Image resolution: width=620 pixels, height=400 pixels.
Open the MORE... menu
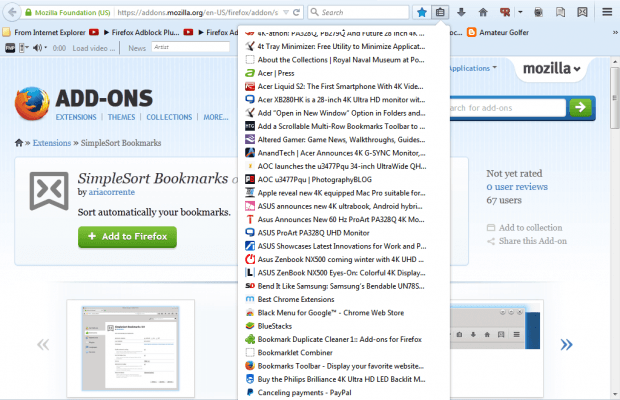click(x=216, y=117)
